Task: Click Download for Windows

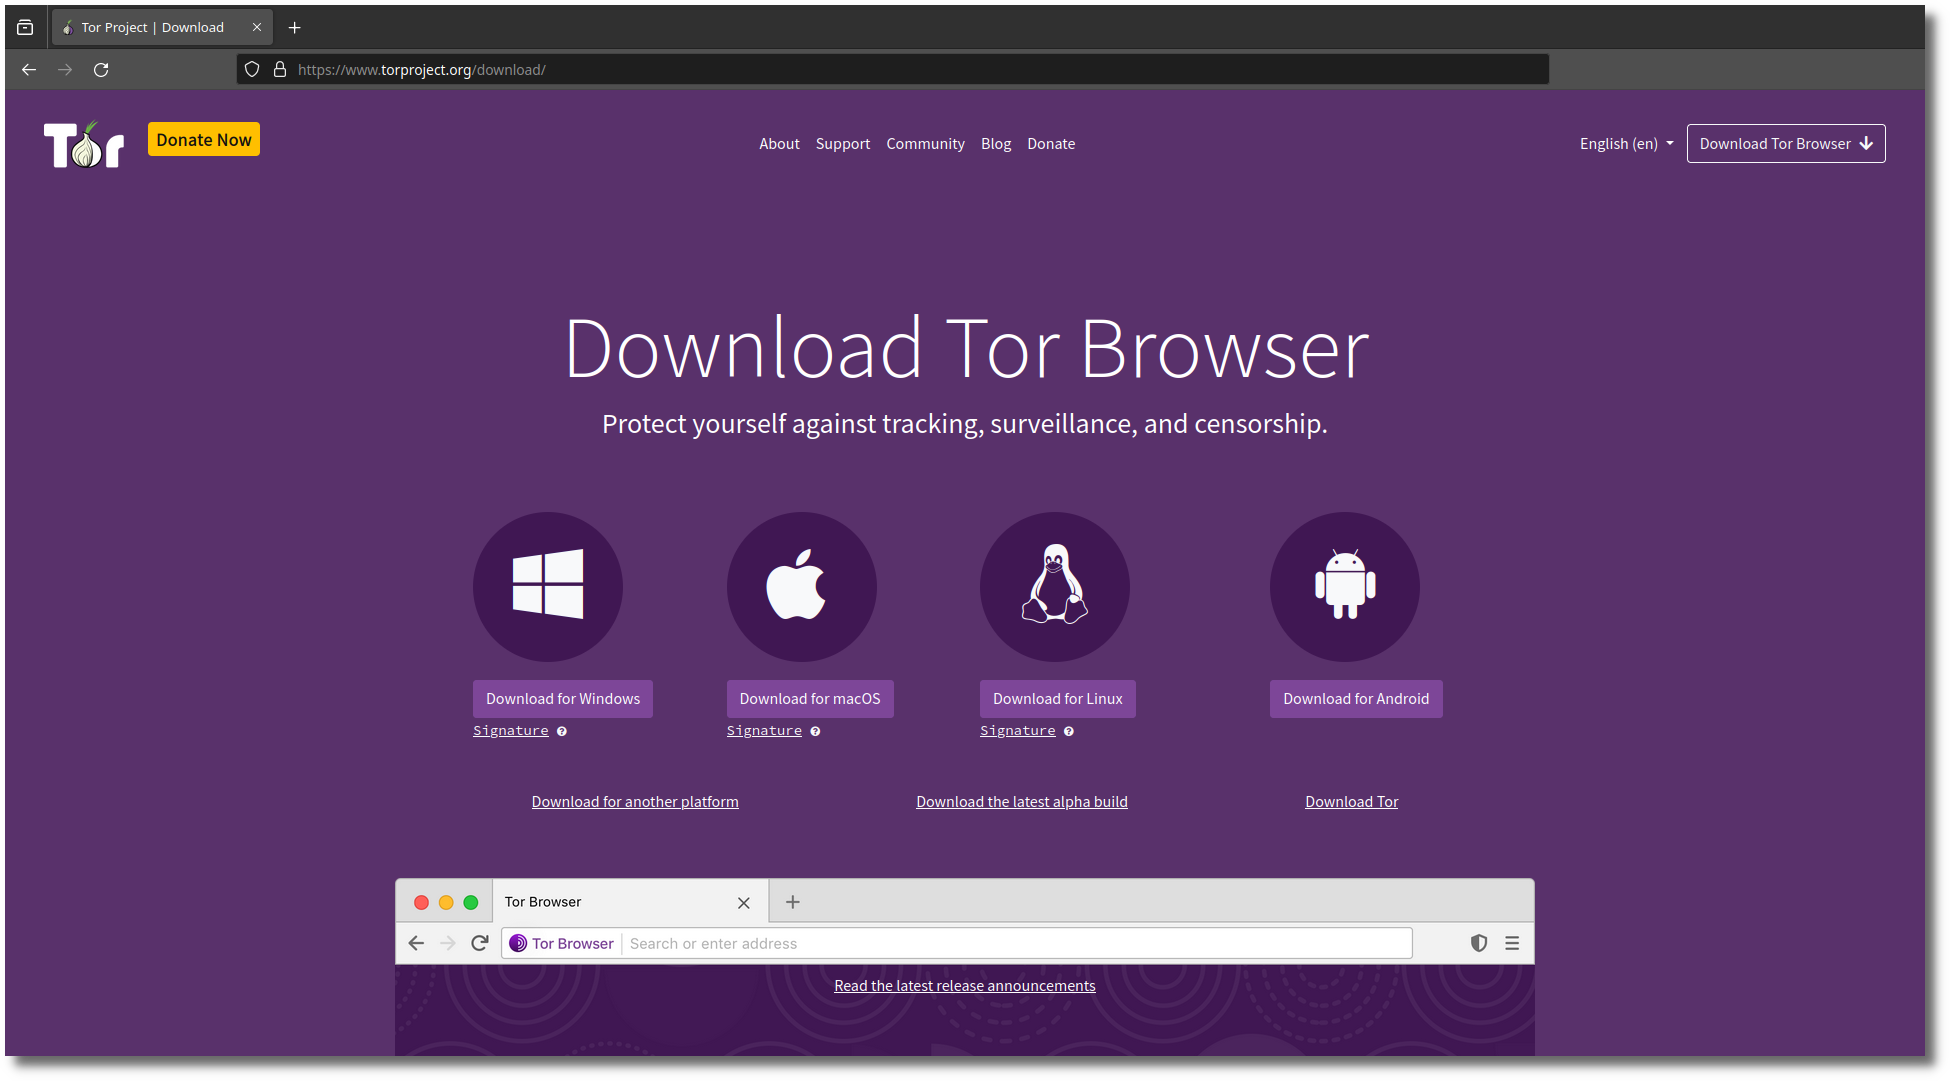Action: [x=563, y=699]
